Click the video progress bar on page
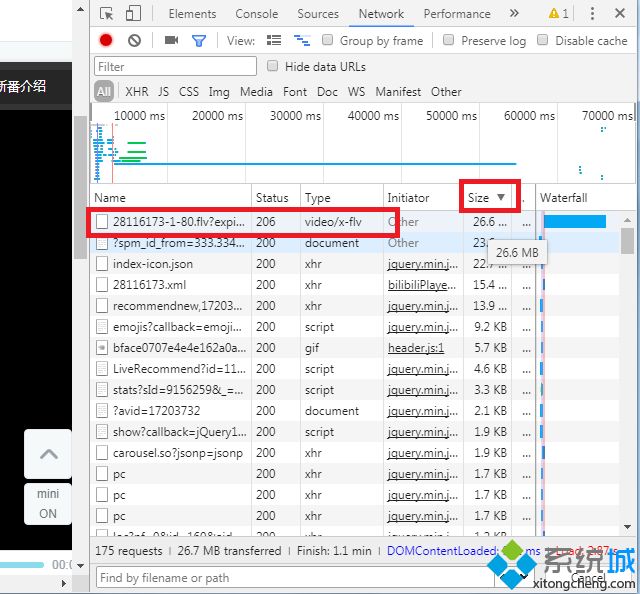640x594 pixels. (22, 565)
